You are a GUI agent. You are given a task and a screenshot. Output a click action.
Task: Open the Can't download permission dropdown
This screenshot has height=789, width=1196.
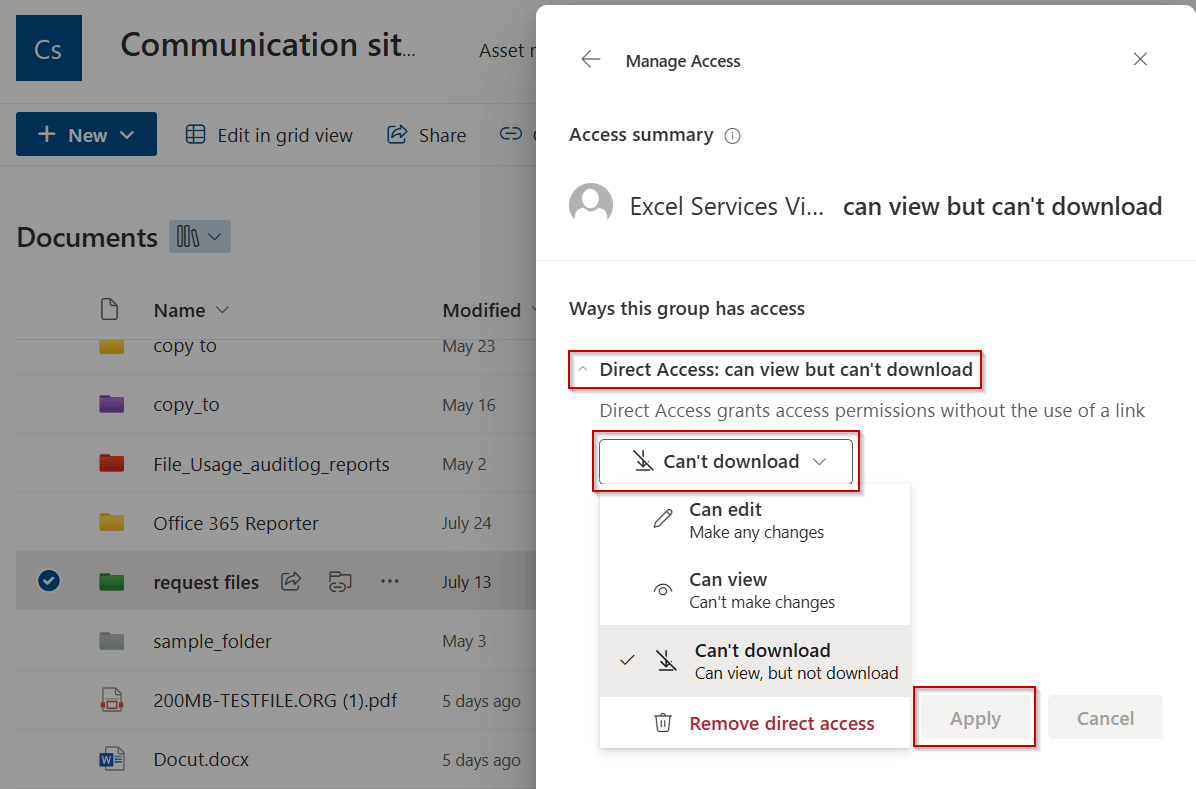coord(726,461)
